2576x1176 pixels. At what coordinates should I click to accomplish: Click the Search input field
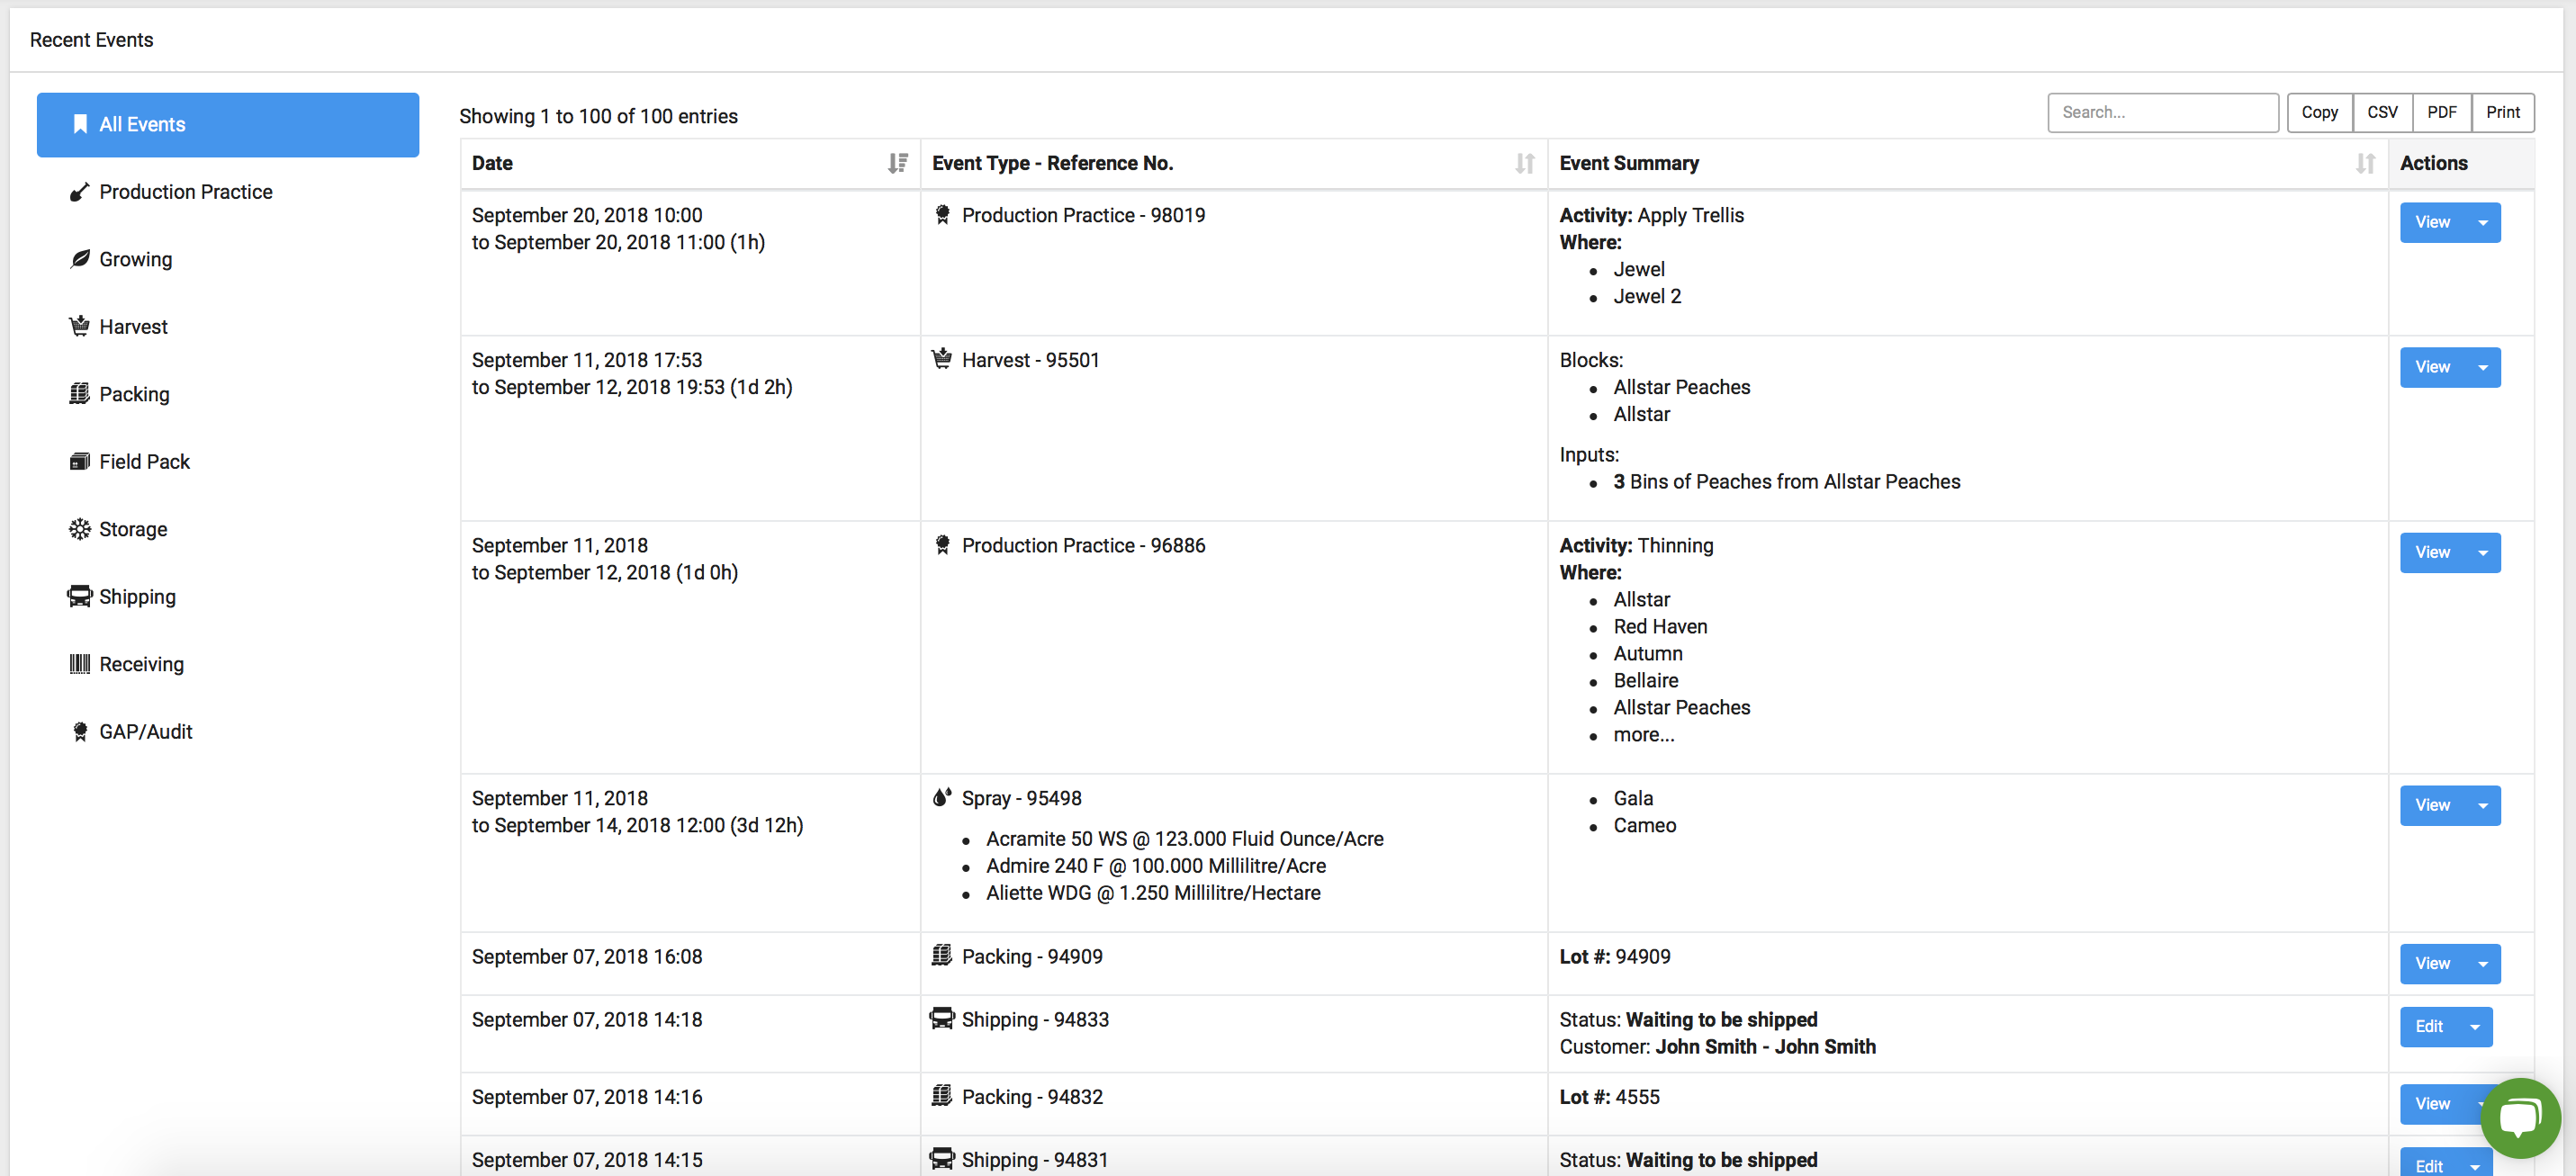click(x=2160, y=112)
